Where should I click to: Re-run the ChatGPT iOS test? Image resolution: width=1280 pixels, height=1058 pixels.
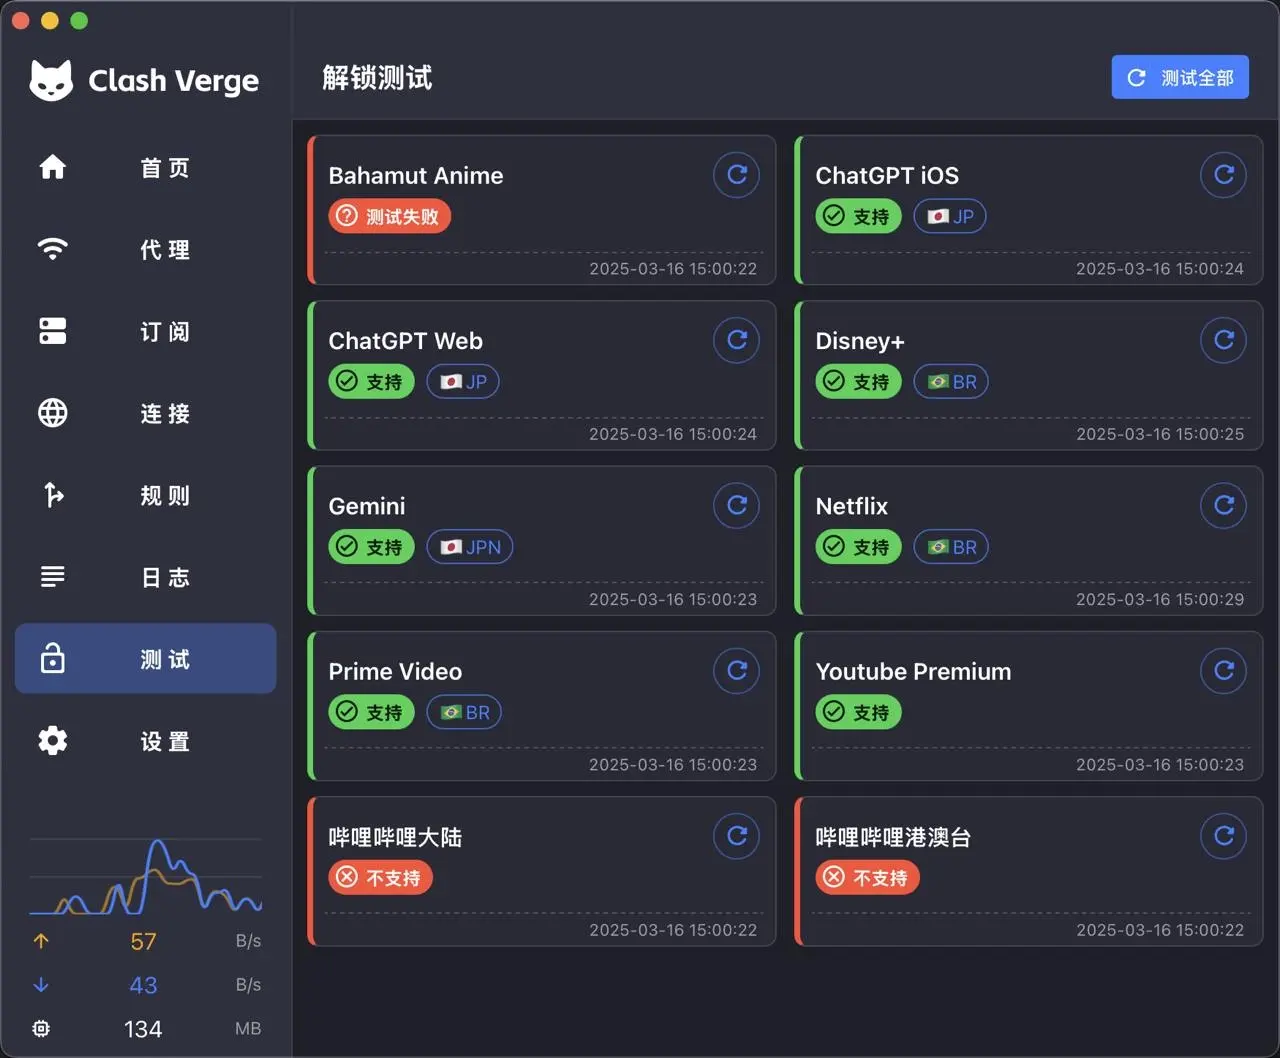(1224, 175)
